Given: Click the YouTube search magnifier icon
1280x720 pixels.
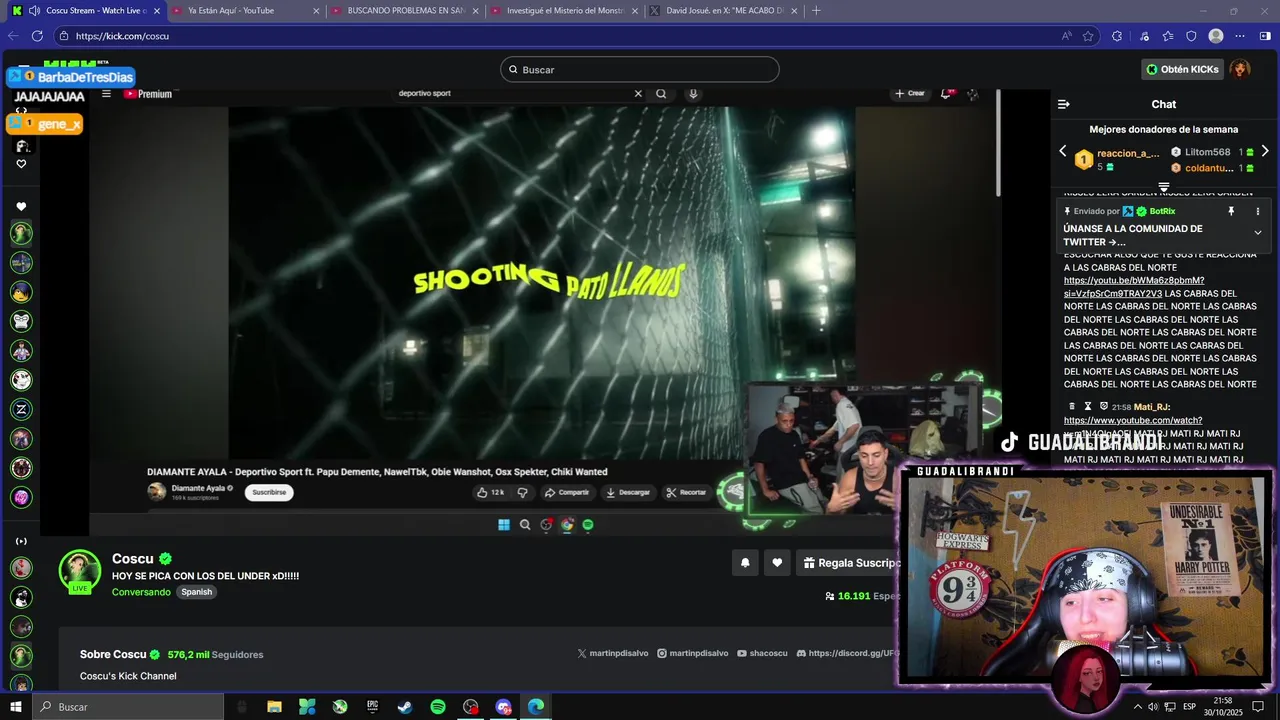Looking at the screenshot, I should tap(661, 93).
